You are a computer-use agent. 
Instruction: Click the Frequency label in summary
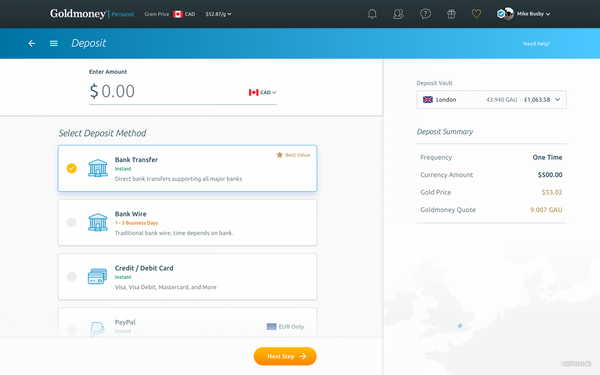(436, 157)
